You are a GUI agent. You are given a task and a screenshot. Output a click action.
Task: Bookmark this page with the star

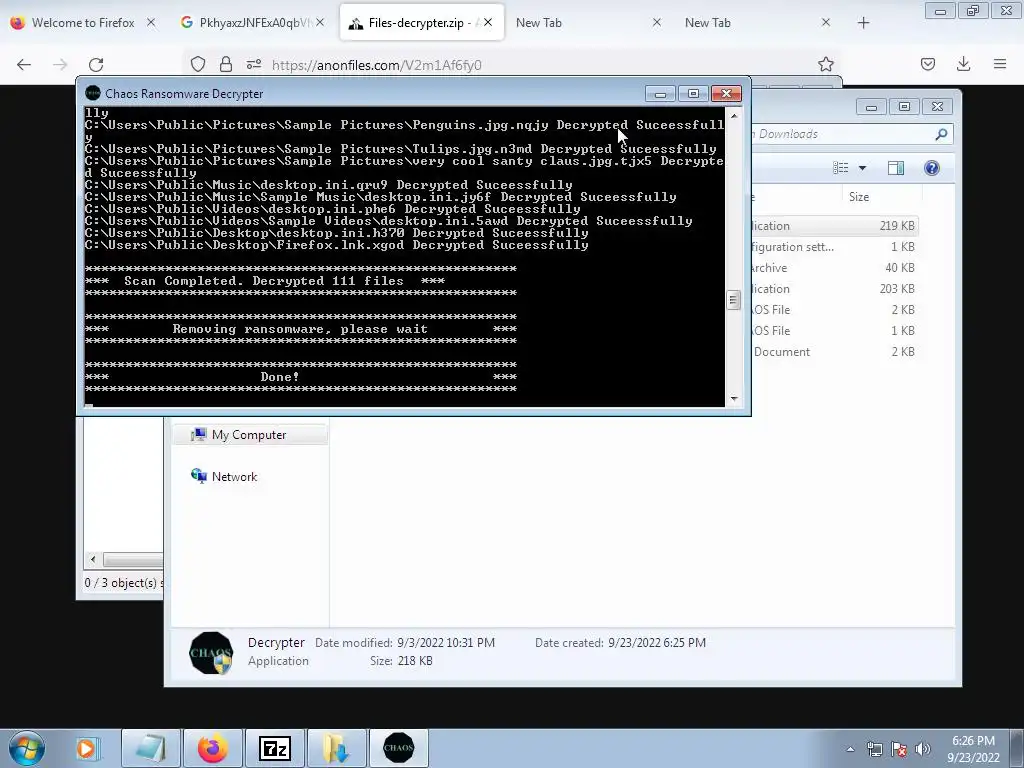[825, 64]
